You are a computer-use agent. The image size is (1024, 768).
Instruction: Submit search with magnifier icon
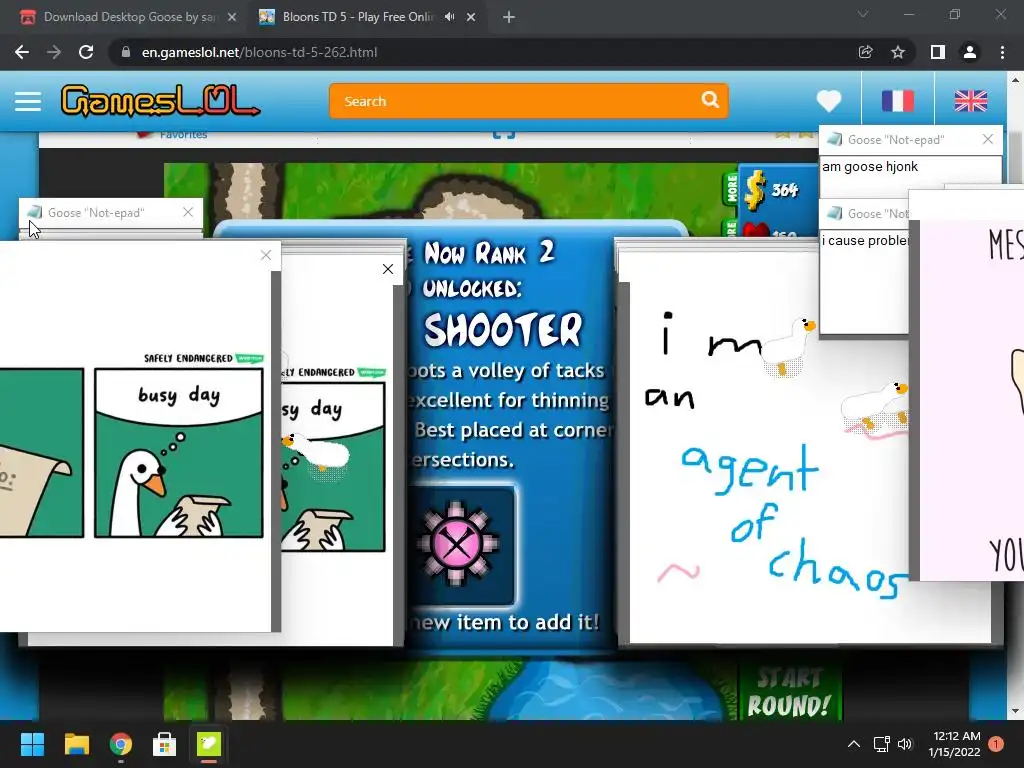(710, 99)
